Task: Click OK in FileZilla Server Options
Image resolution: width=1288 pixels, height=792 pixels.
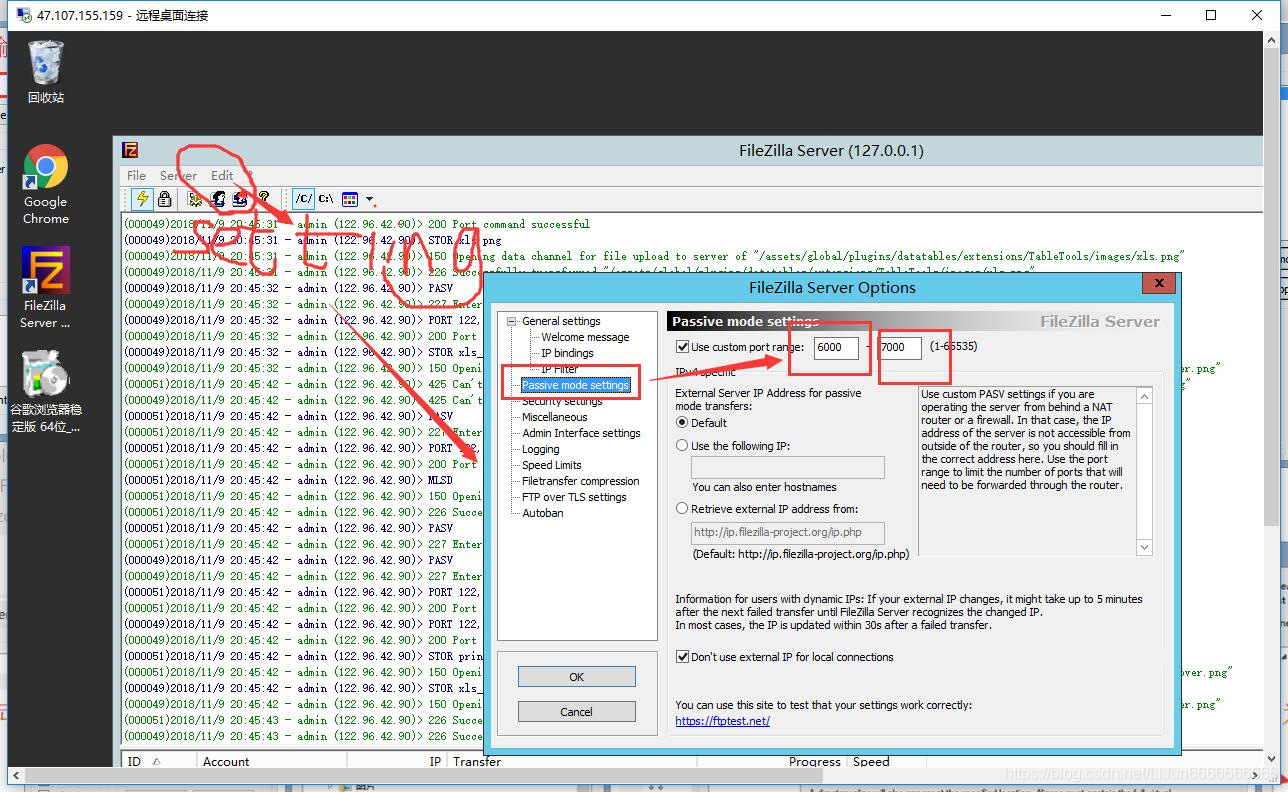Action: point(577,677)
